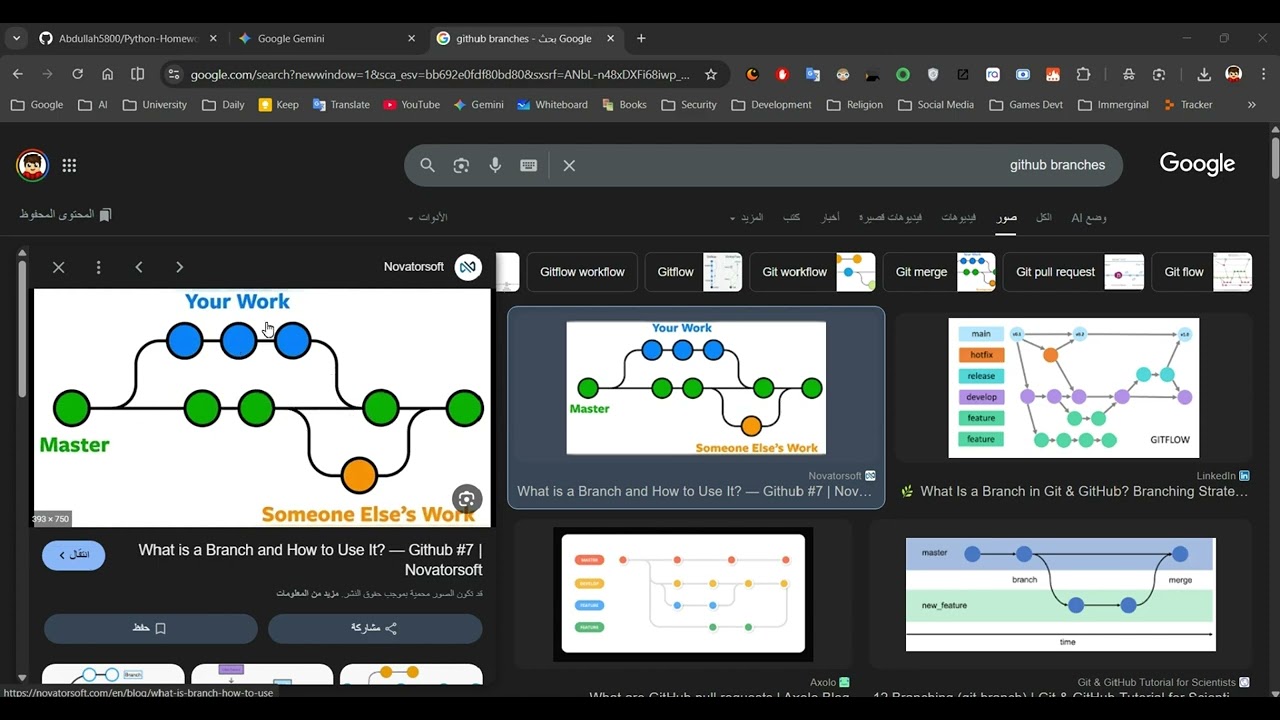Search inside the previewed image with Lens
Screen dimensions: 1280x720
point(467,499)
